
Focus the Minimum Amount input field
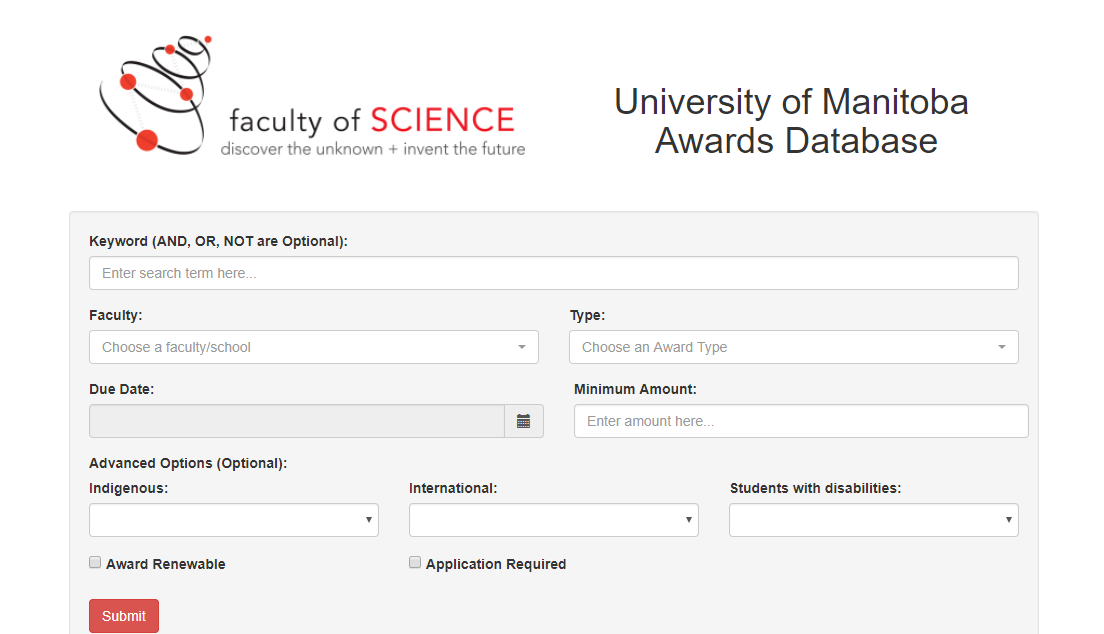[800, 421]
